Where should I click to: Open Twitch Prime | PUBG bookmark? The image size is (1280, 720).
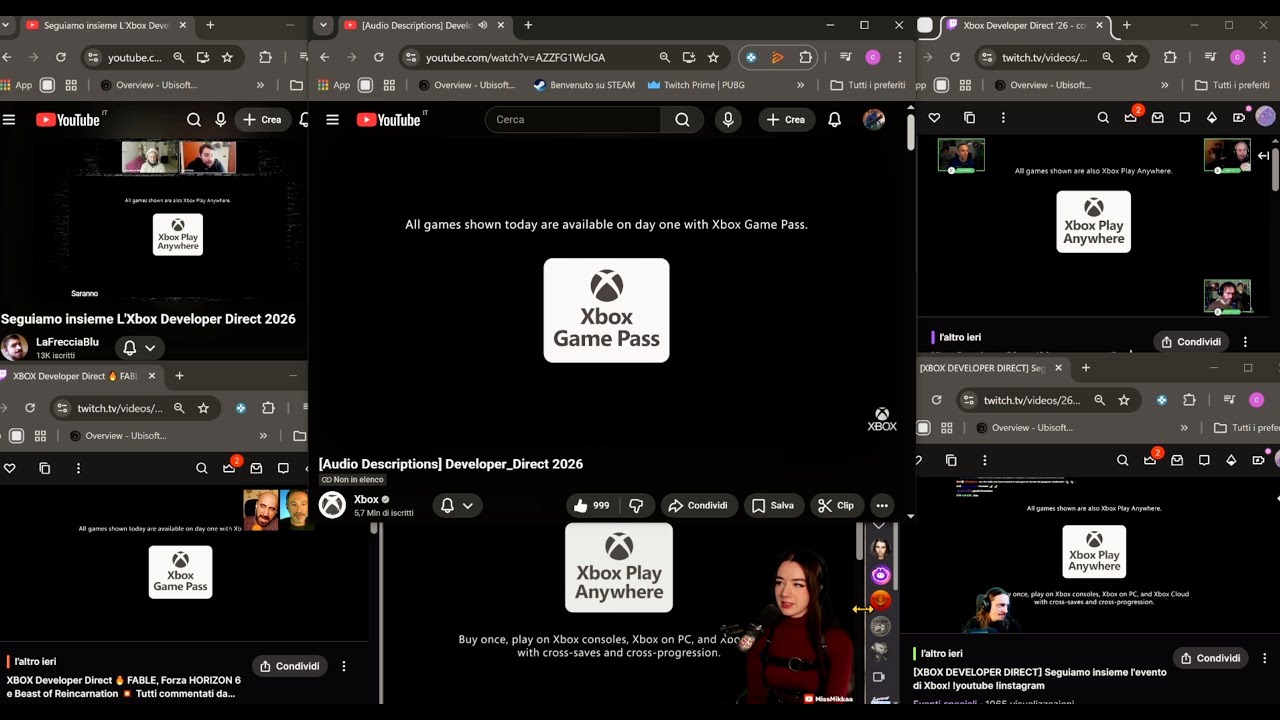tap(696, 85)
